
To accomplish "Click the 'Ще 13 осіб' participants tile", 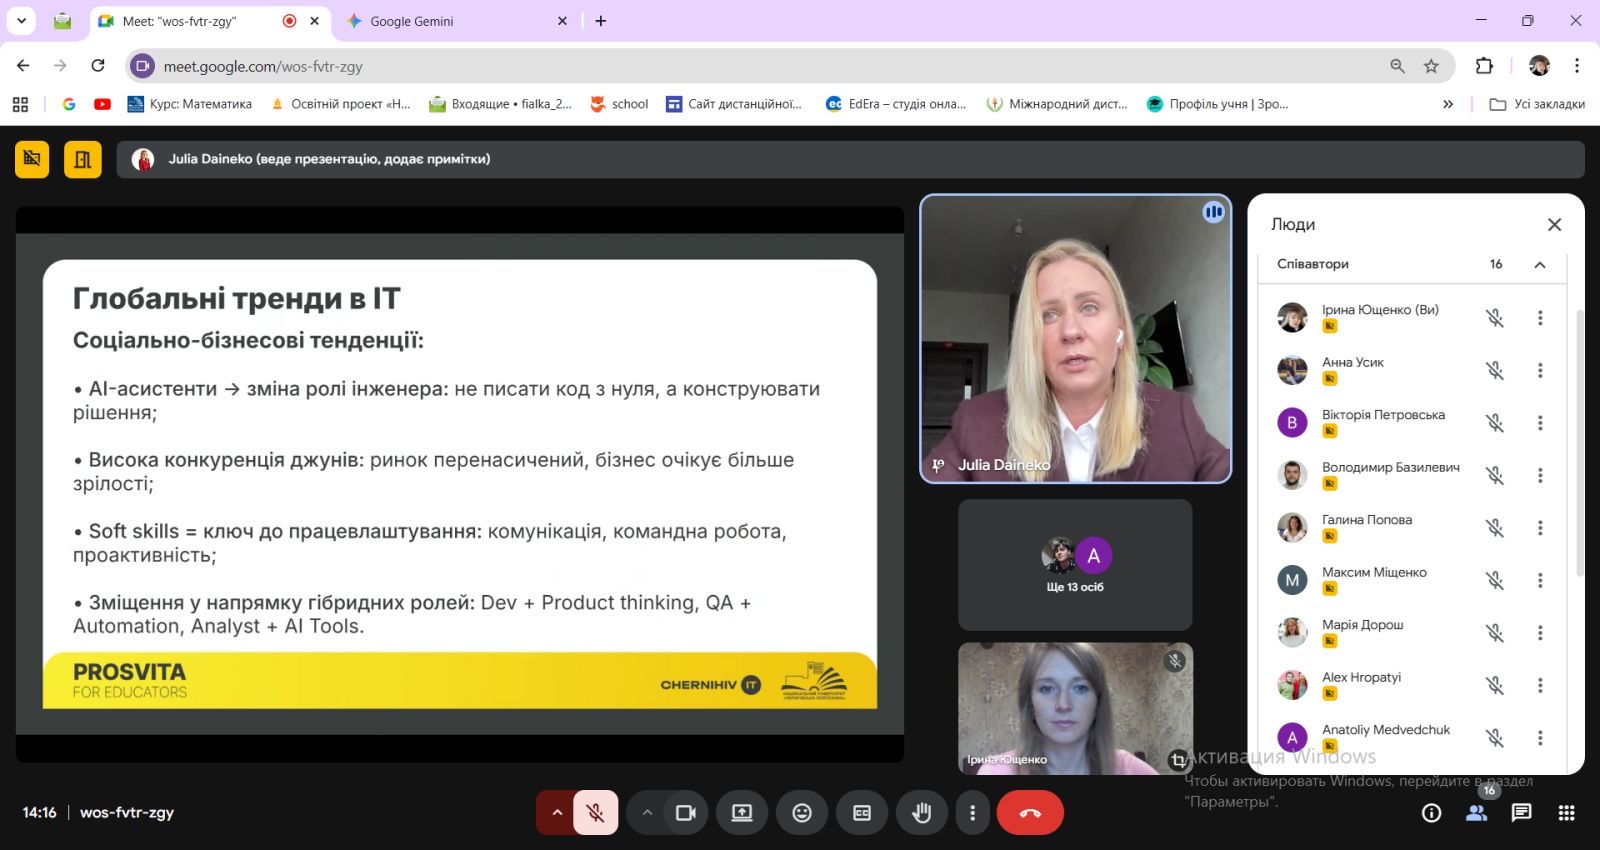I will 1075,565.
